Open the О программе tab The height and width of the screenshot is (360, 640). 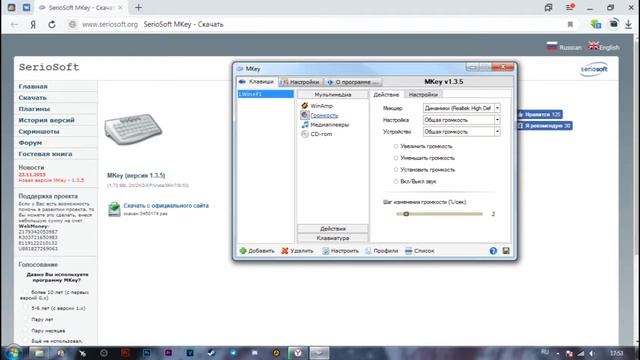tap(353, 82)
